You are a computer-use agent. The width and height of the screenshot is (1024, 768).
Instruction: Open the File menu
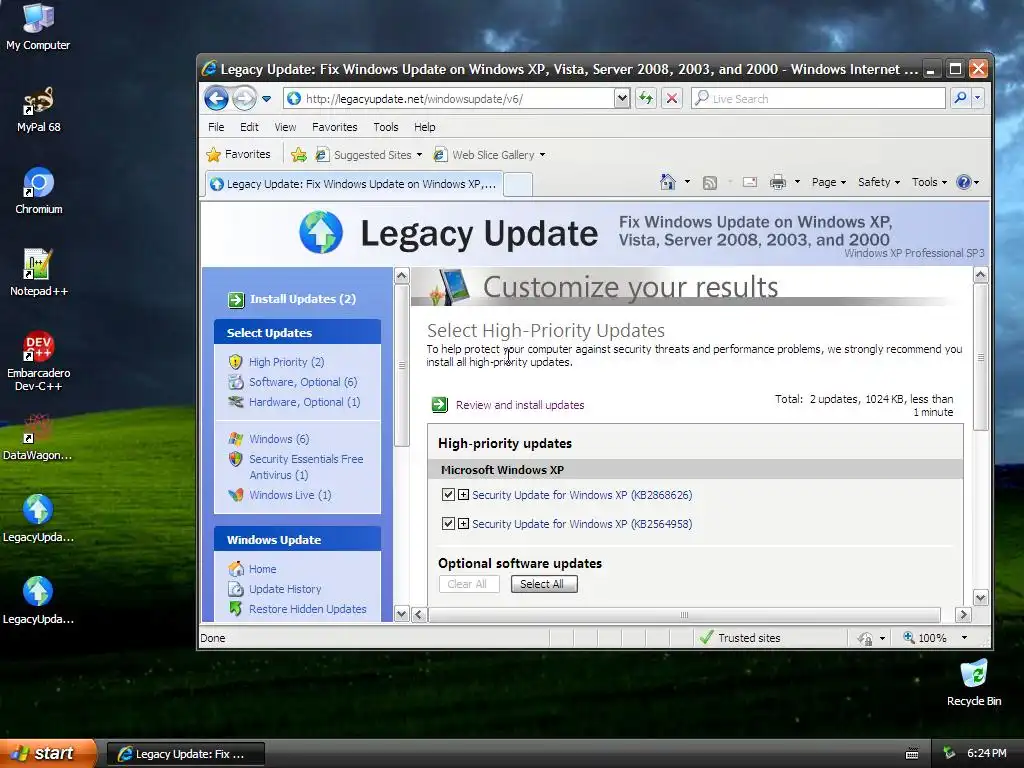coord(216,127)
